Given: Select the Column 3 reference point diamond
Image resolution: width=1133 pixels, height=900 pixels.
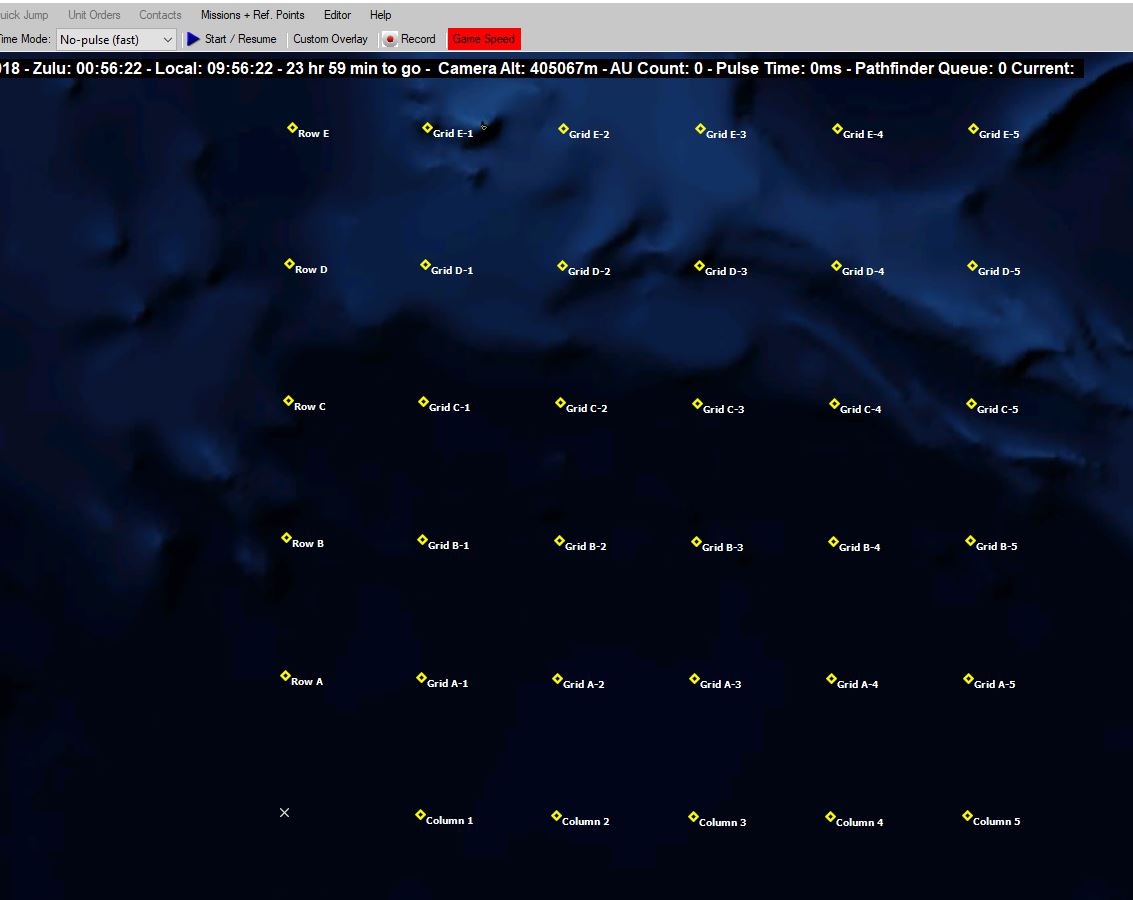Looking at the screenshot, I should pyautogui.click(x=694, y=817).
